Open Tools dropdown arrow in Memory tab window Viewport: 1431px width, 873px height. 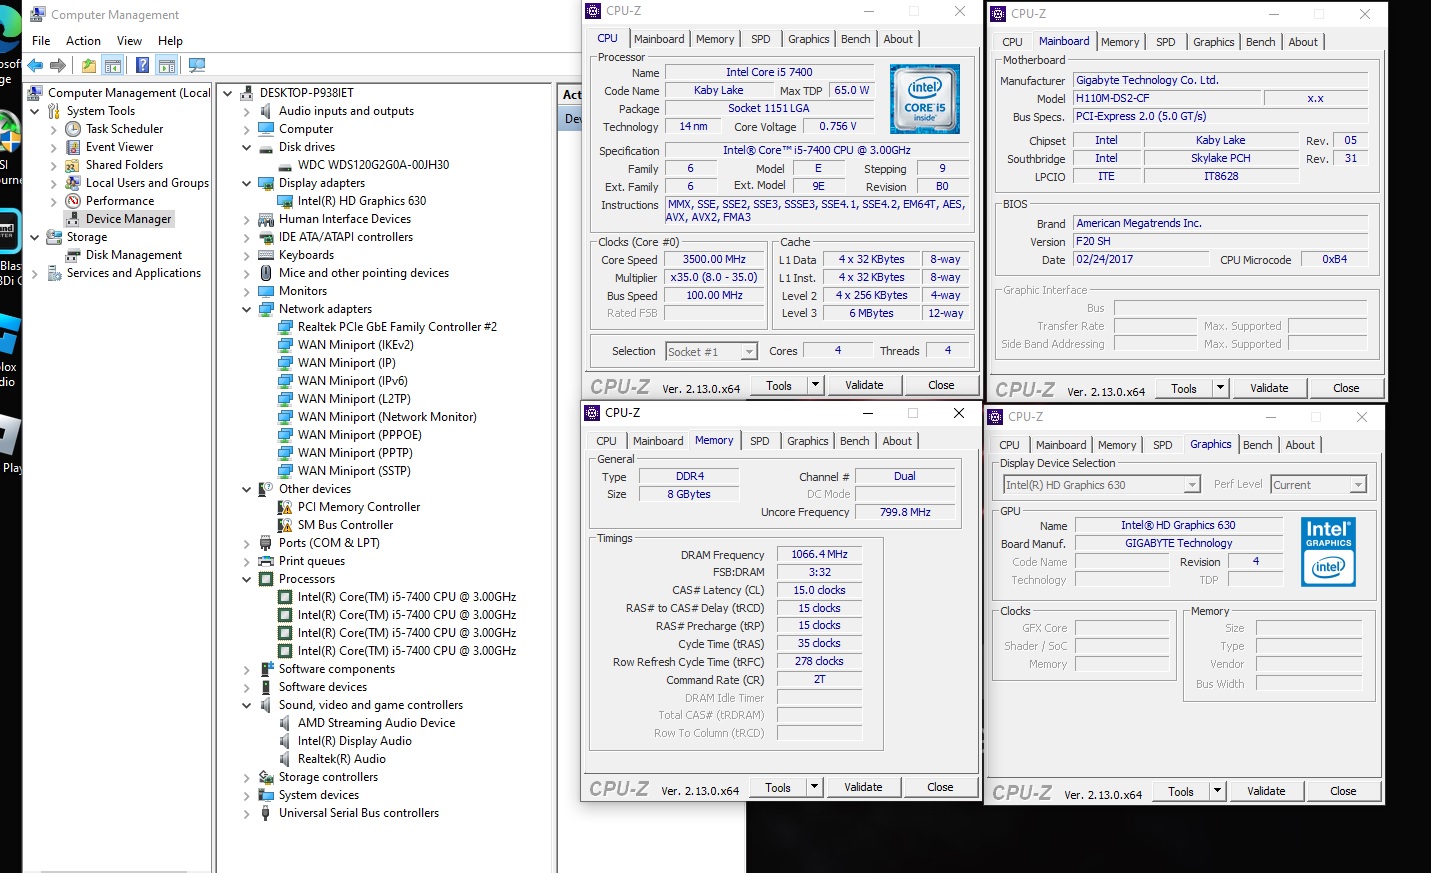(814, 787)
